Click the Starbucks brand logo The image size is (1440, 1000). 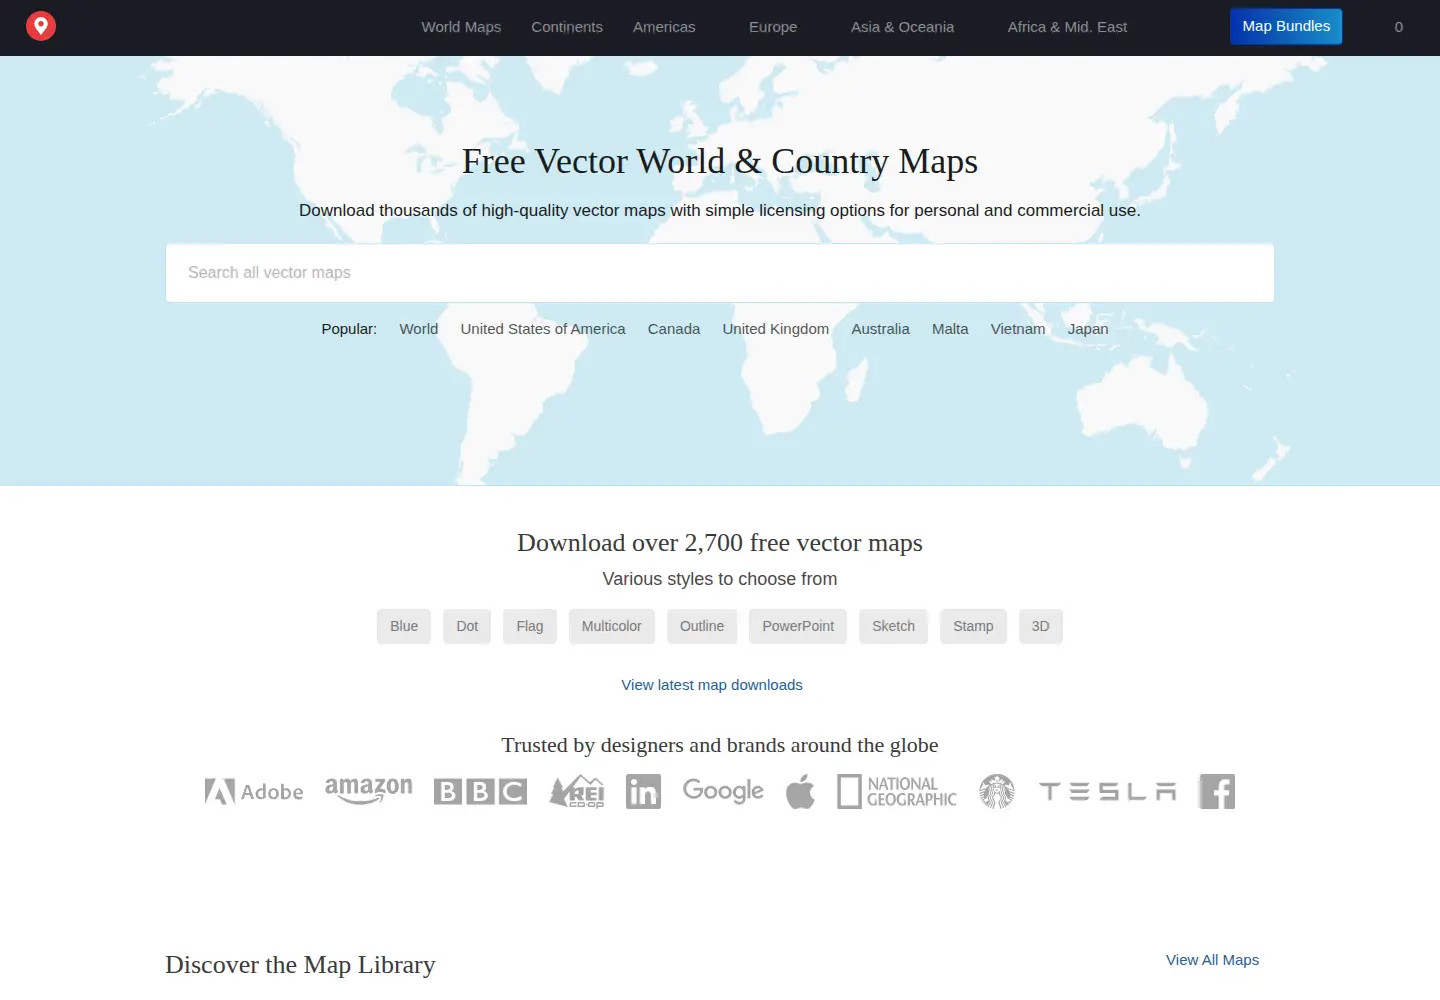click(997, 792)
